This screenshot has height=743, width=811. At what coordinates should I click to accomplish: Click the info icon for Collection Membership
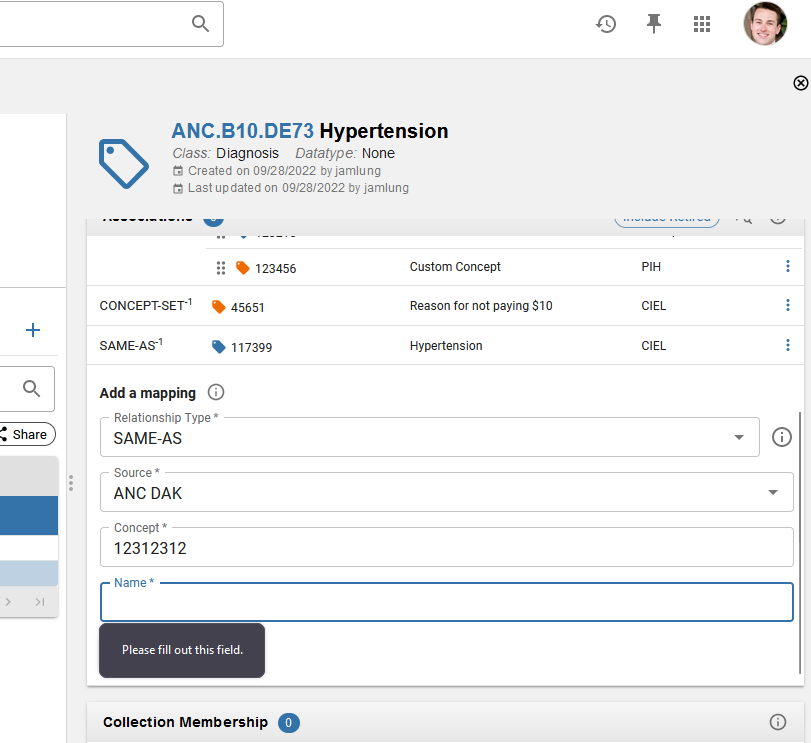click(x=778, y=722)
